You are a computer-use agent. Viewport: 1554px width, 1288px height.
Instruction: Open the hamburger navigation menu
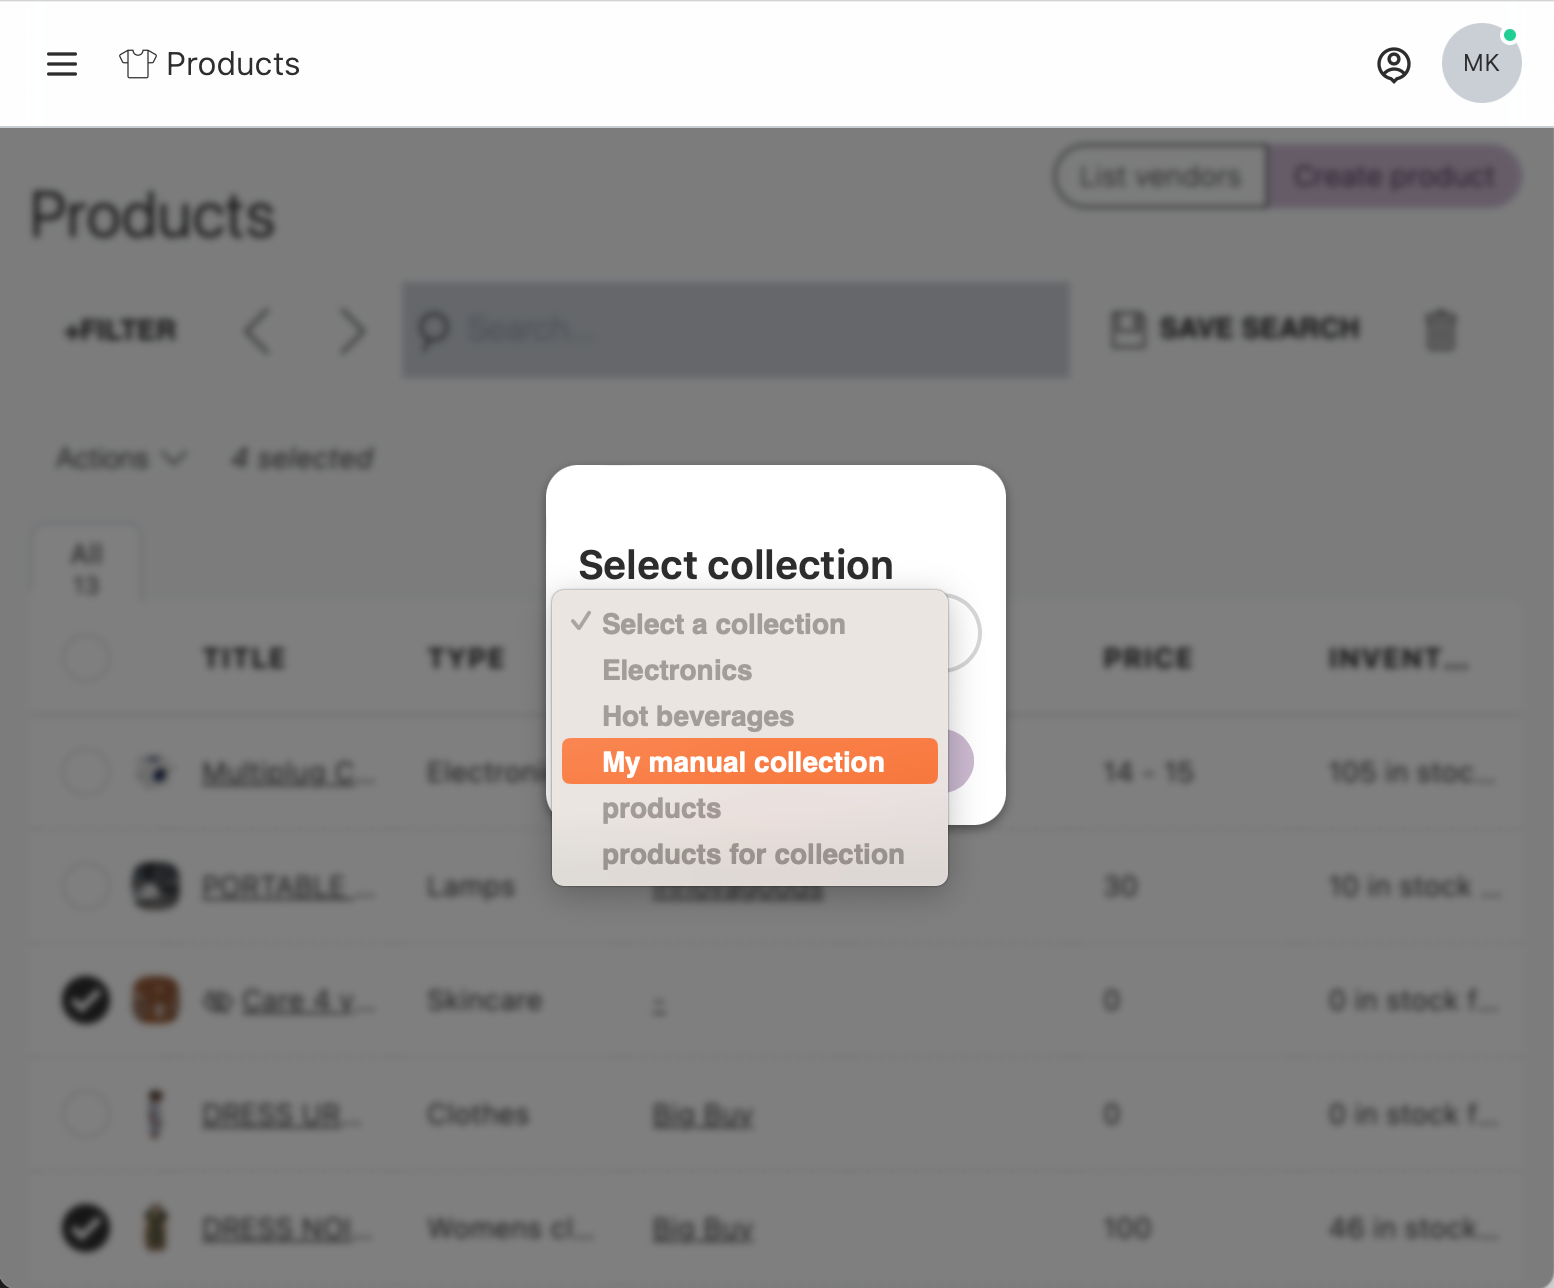click(x=62, y=63)
